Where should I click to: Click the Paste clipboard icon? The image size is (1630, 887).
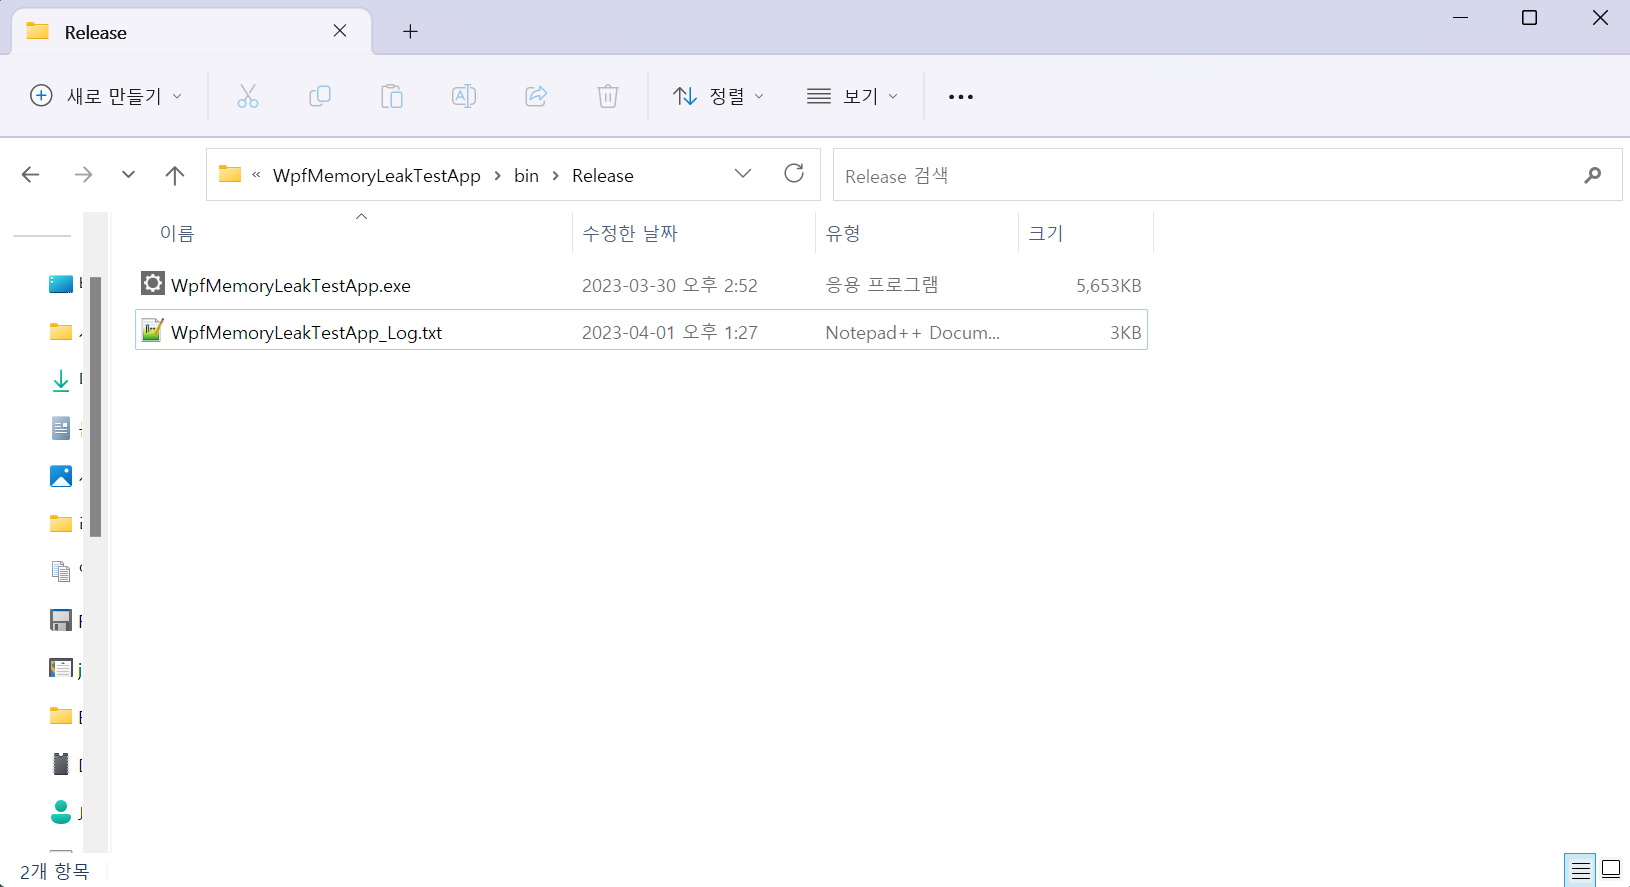tap(392, 96)
